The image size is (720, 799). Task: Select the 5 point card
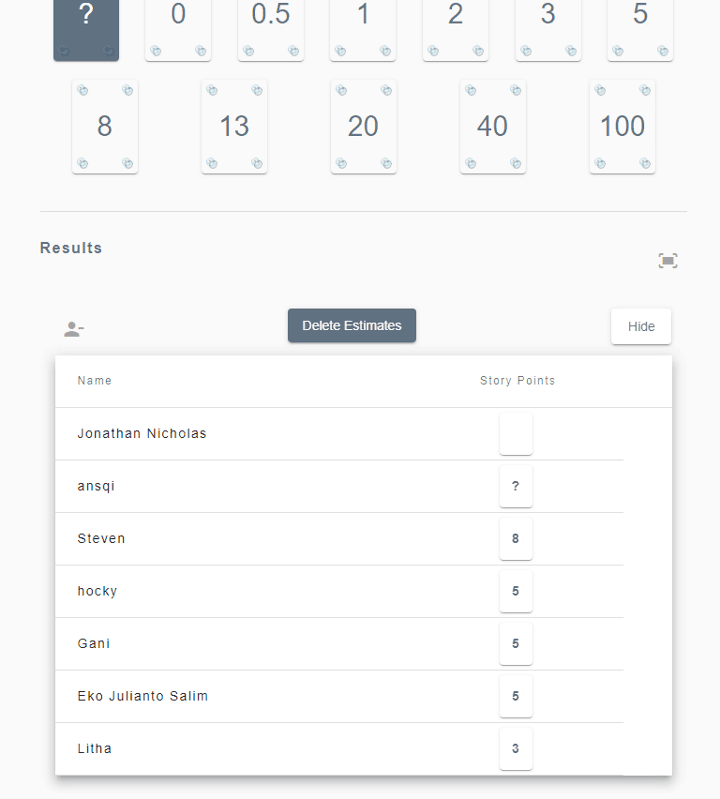click(x=640, y=30)
